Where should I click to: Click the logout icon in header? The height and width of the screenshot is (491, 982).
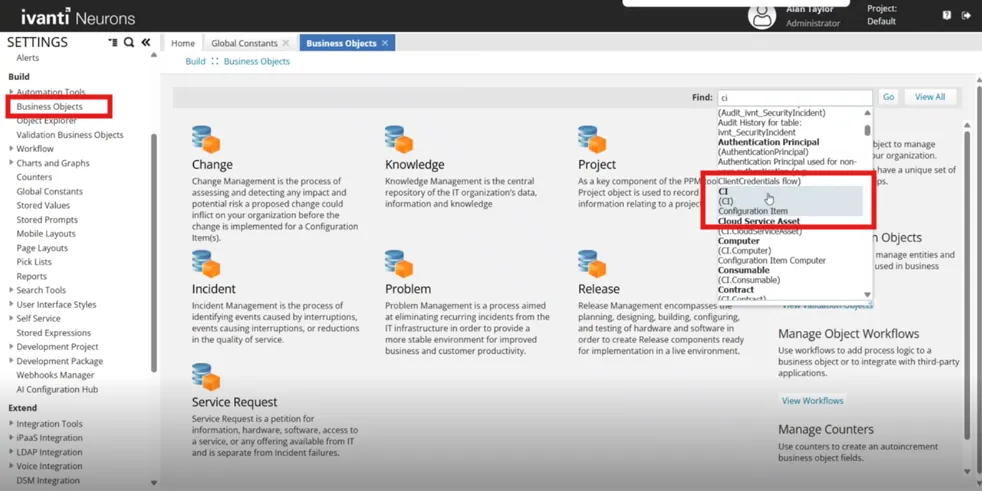click(x=966, y=16)
